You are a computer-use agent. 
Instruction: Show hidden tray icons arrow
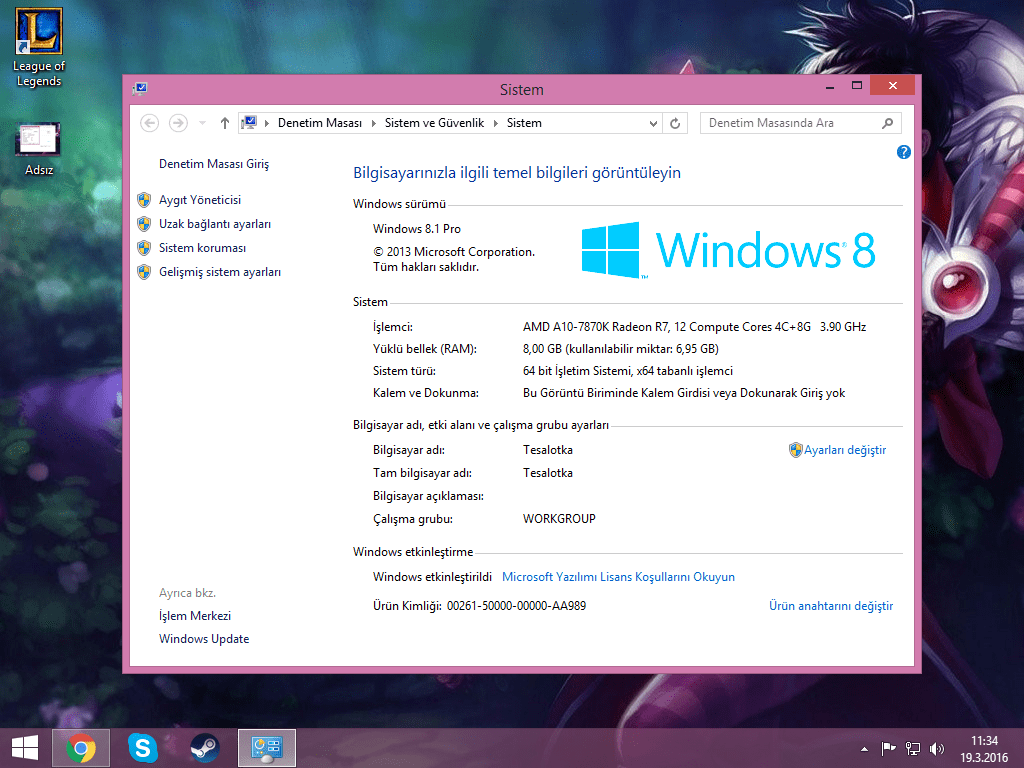[x=864, y=749]
